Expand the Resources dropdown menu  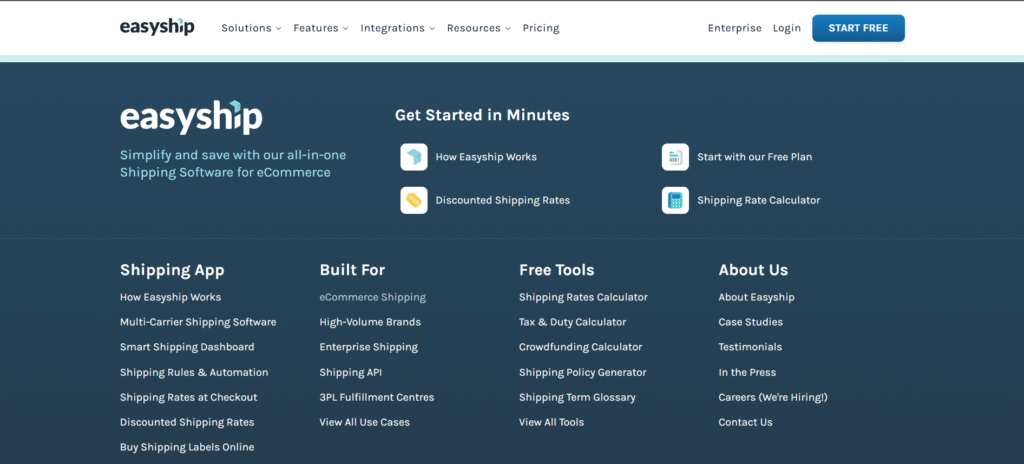click(479, 28)
